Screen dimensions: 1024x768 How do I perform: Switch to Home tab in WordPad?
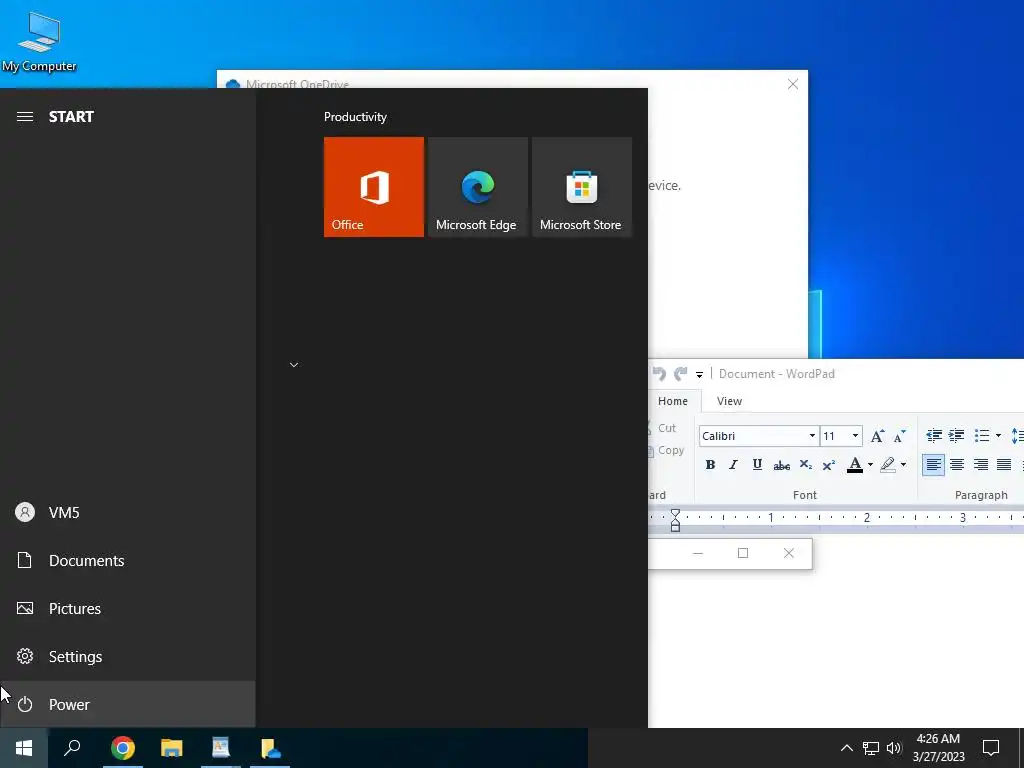pyautogui.click(x=673, y=401)
